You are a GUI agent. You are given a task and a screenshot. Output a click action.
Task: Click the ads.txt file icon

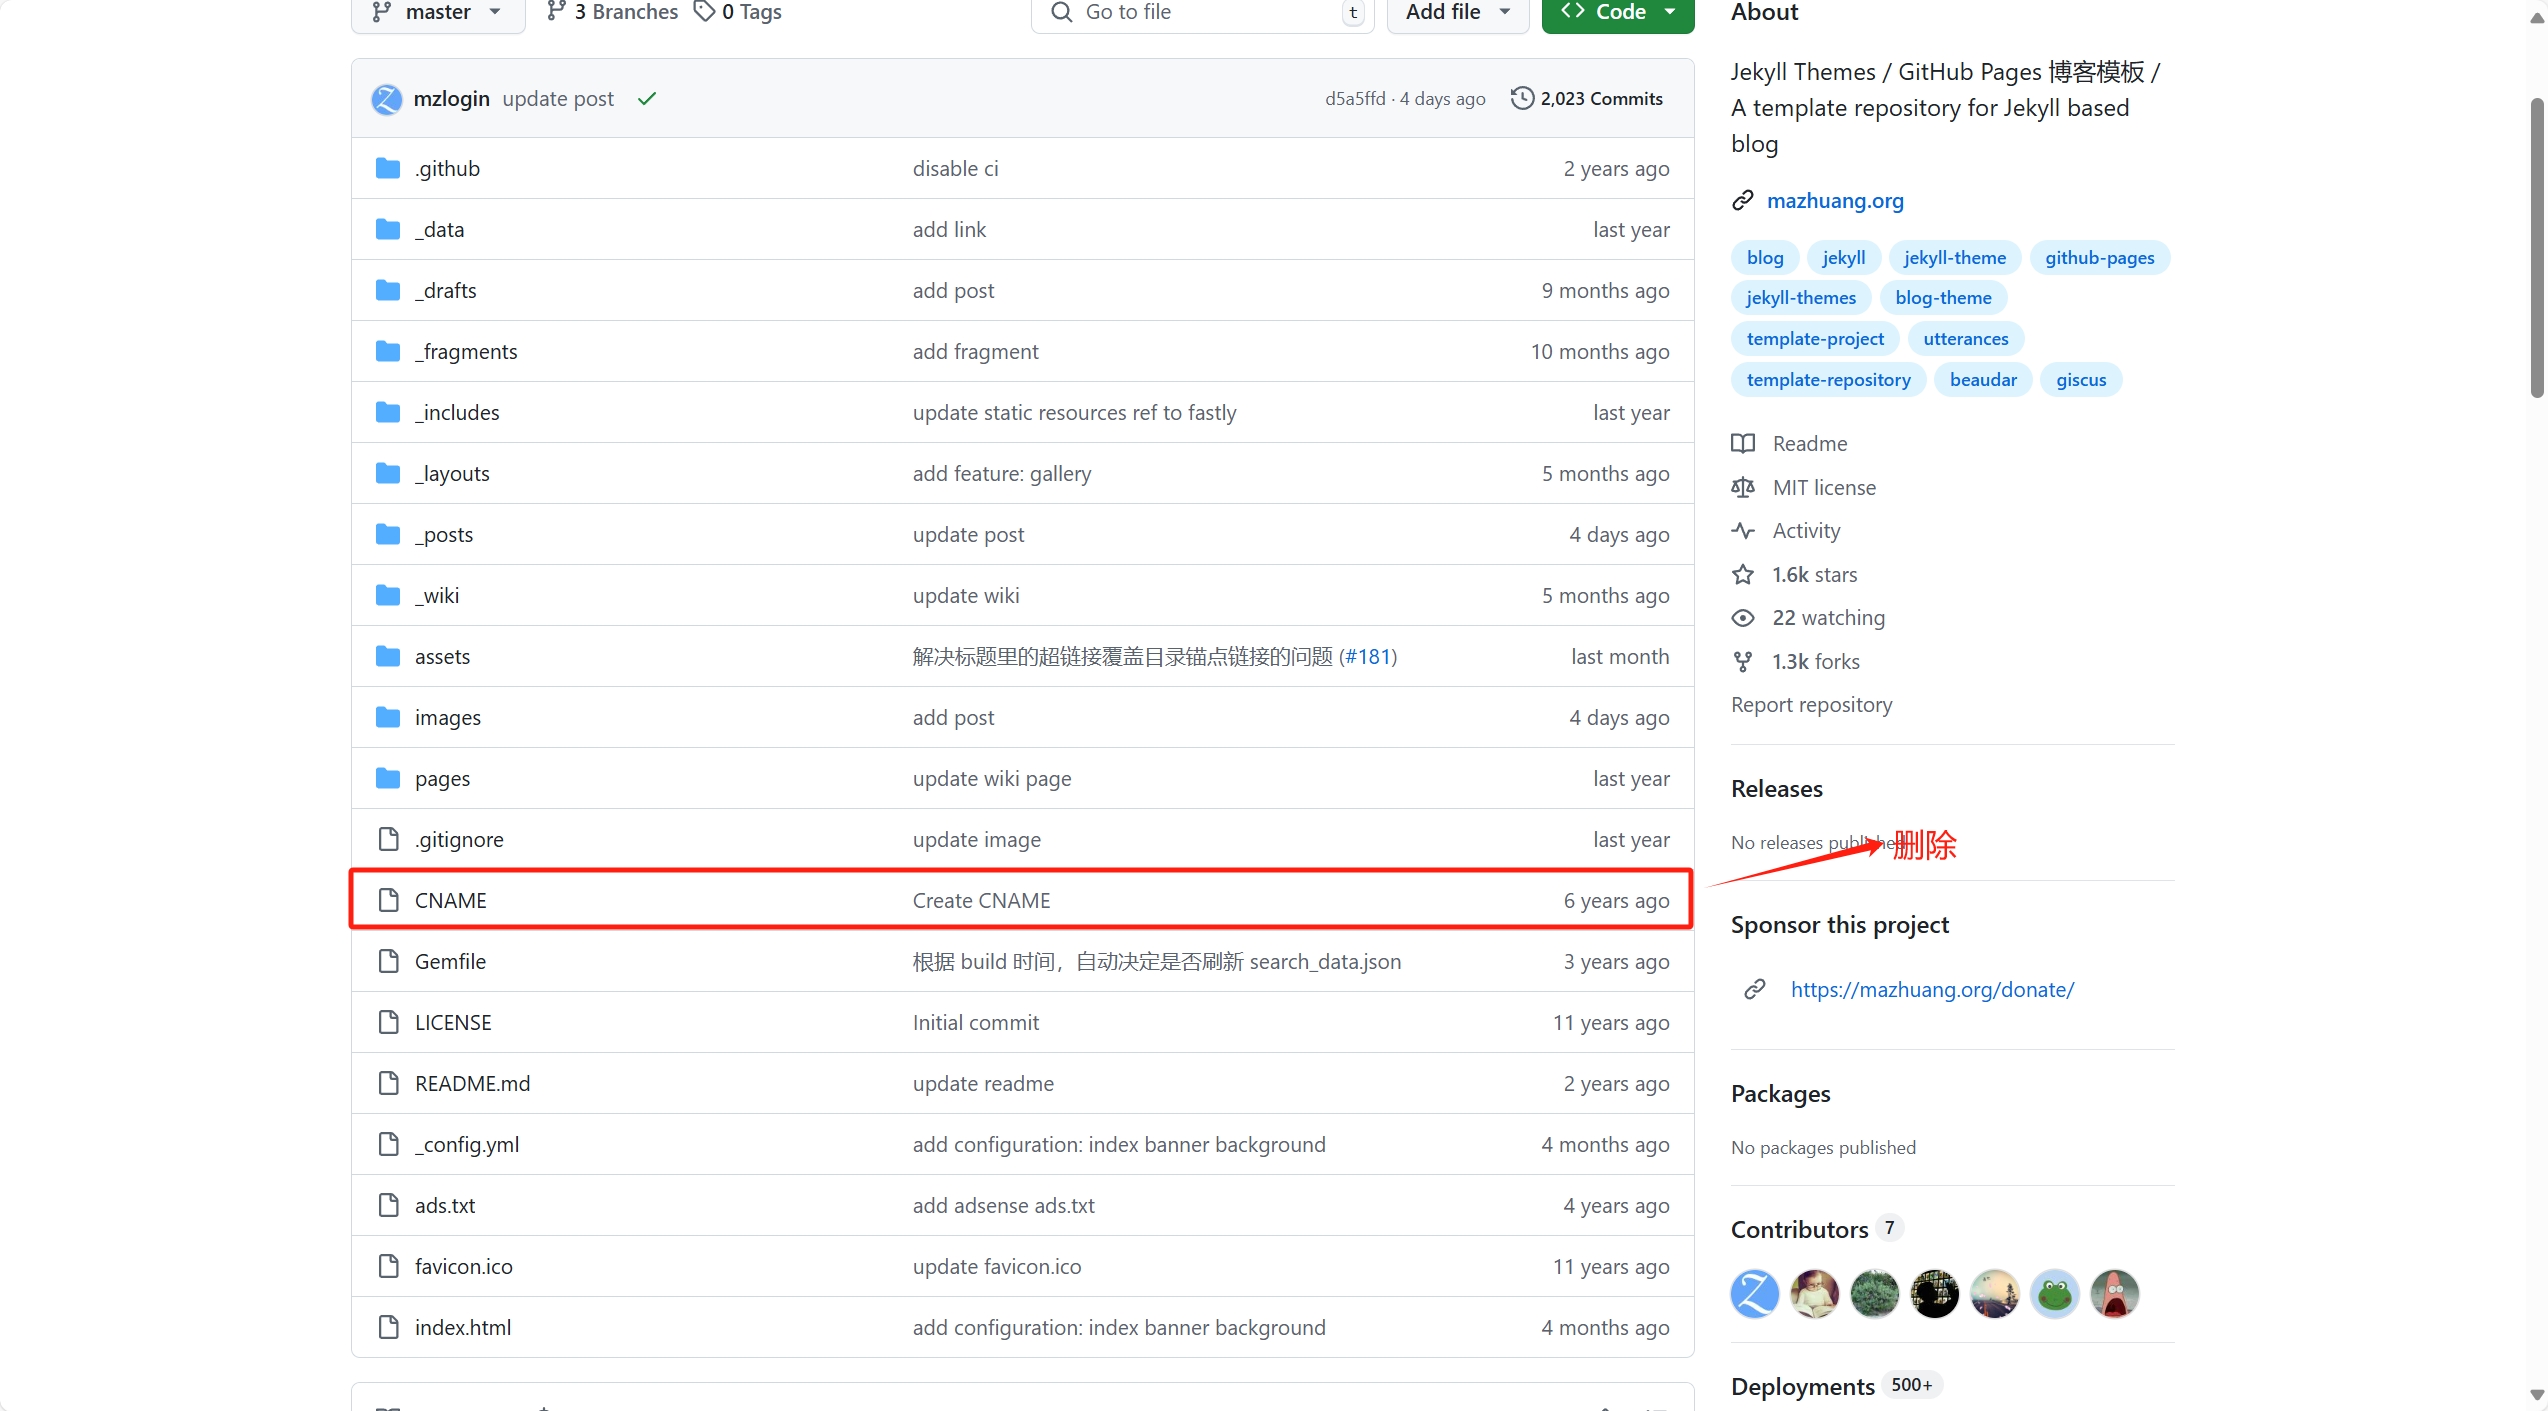(x=389, y=1206)
